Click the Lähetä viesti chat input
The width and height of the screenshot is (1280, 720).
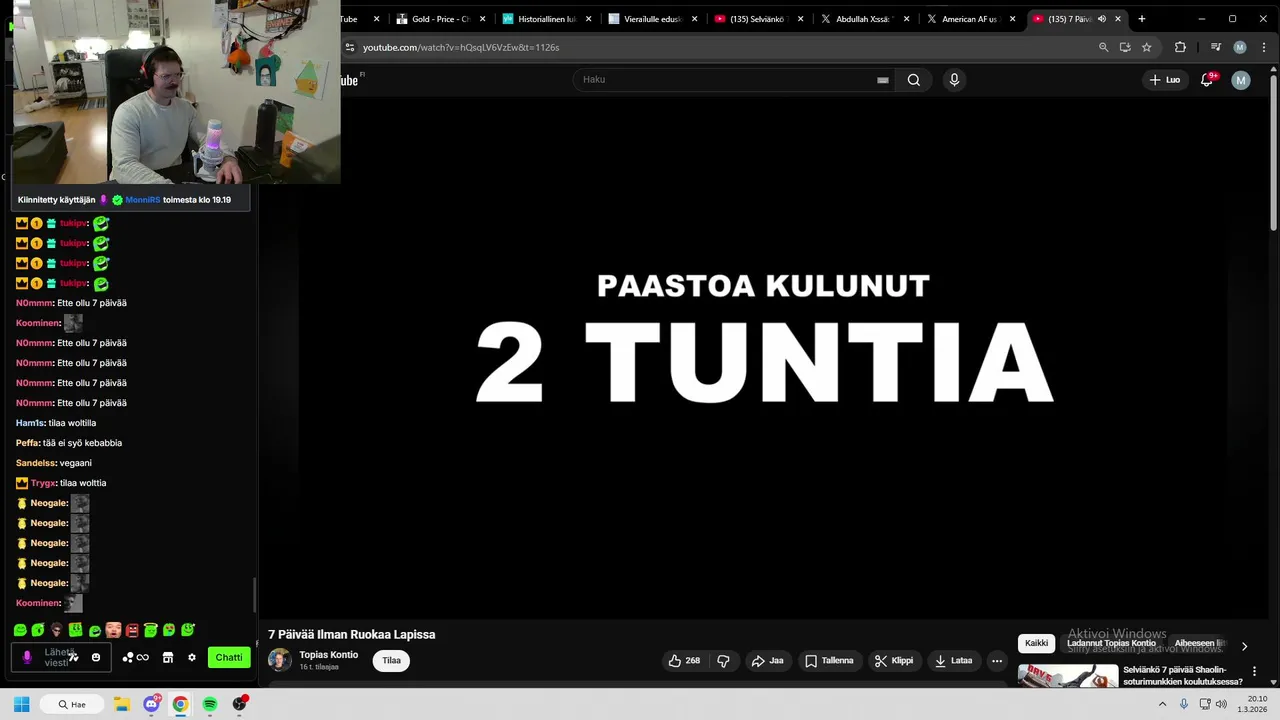[60, 657]
